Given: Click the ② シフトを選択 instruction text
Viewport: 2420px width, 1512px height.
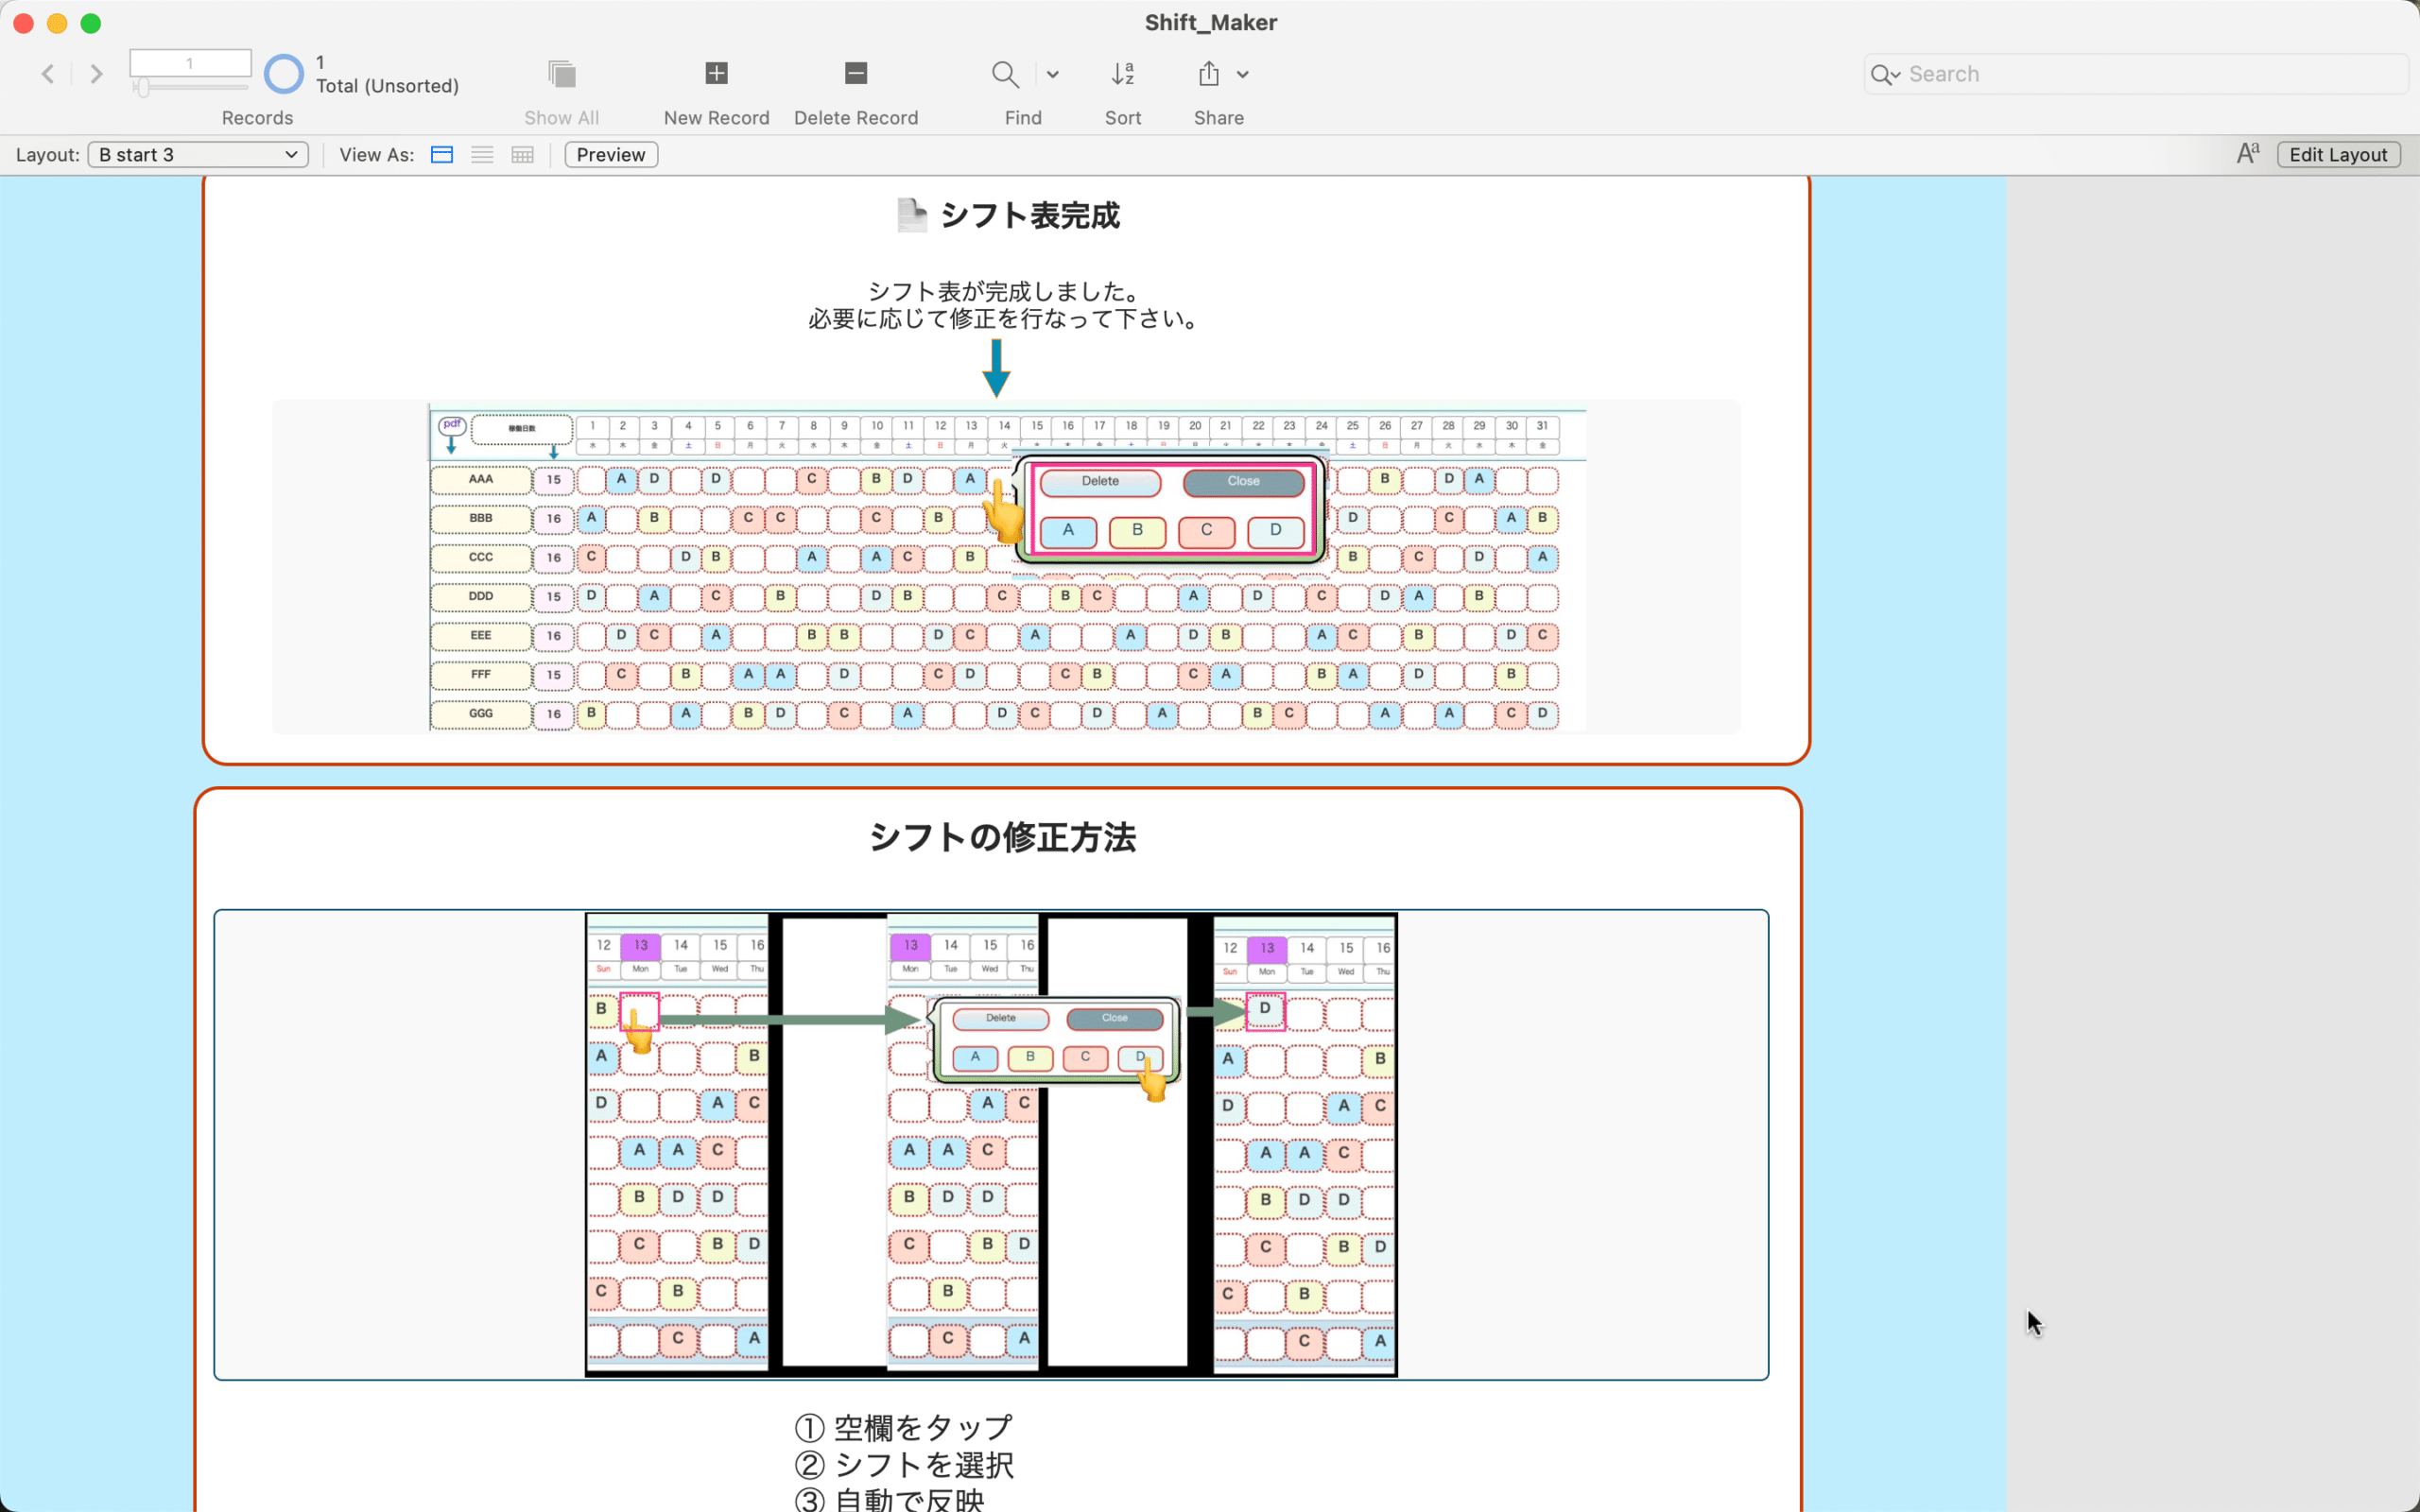Looking at the screenshot, I should (x=903, y=1465).
